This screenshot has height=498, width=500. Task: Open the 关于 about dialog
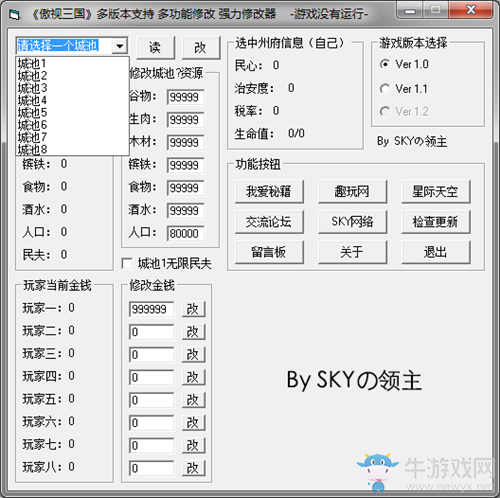352,252
